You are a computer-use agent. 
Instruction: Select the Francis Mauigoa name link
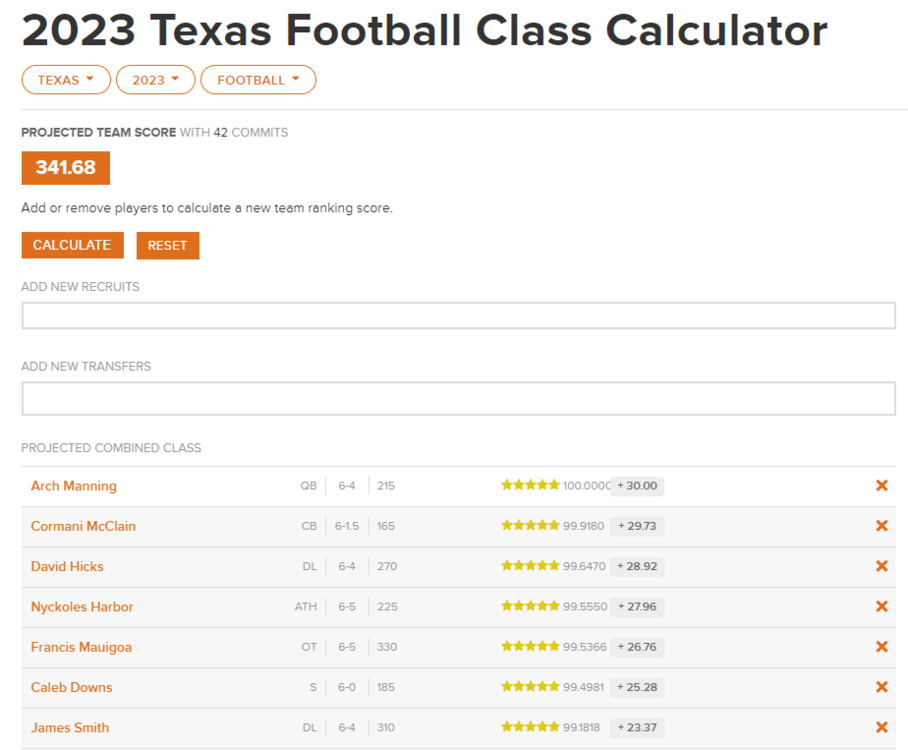(x=81, y=647)
